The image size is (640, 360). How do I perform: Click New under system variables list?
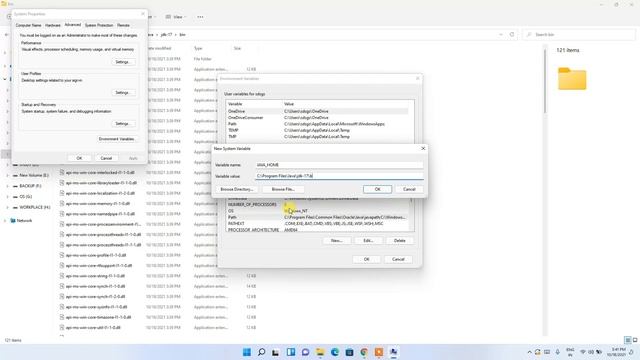click(336, 241)
